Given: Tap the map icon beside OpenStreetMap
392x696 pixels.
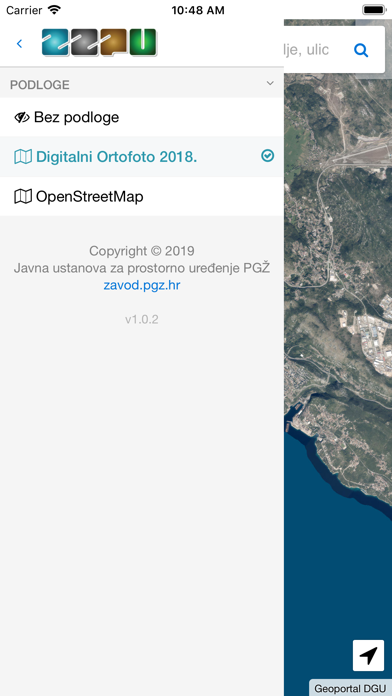Looking at the screenshot, I should tap(23, 196).
